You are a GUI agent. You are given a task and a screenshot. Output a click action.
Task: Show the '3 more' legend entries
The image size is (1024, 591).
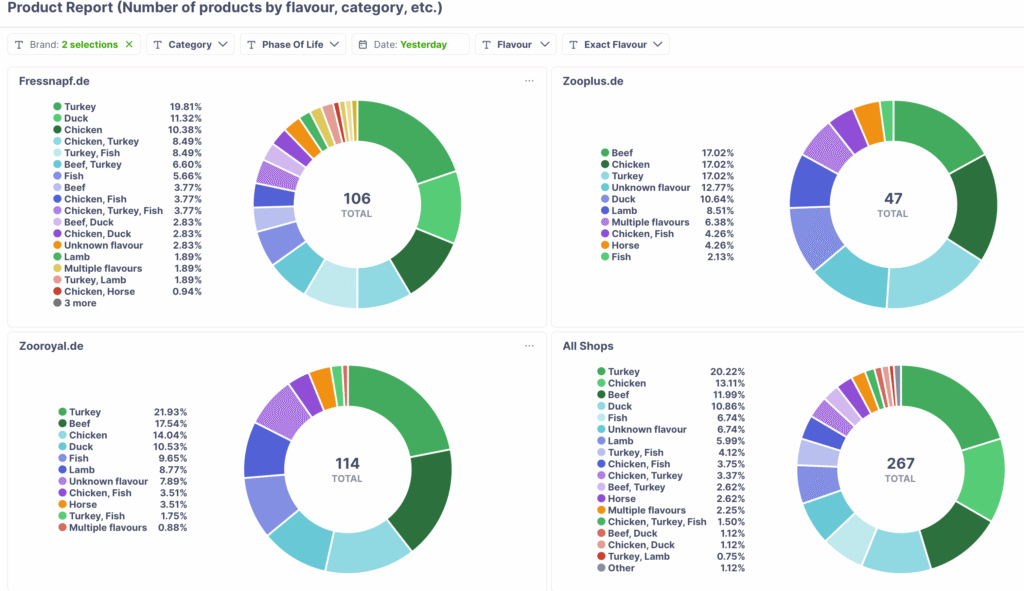(80, 303)
